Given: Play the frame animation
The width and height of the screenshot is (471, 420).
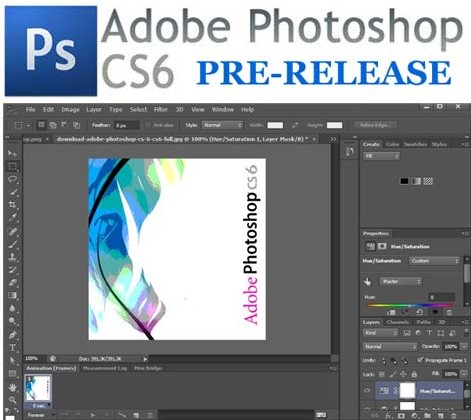Looking at the screenshot, I should click(x=93, y=415).
